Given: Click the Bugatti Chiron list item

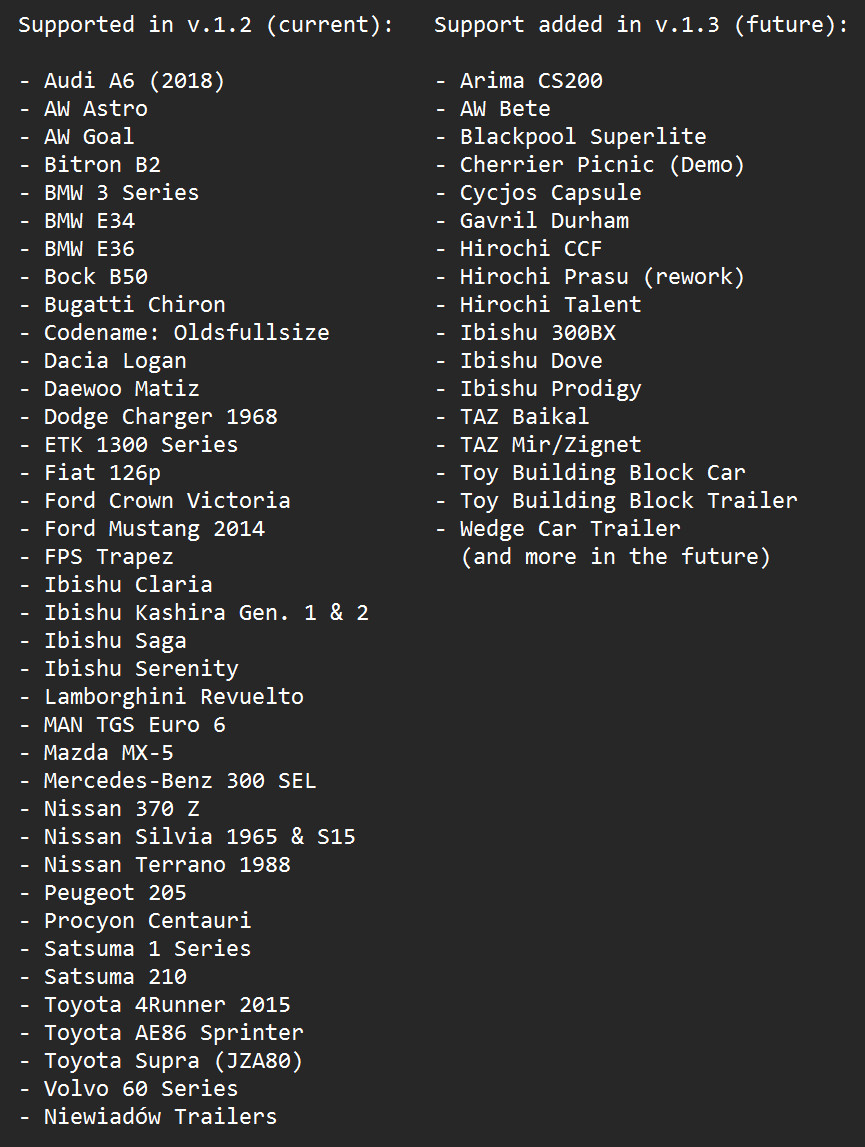Looking at the screenshot, I should point(135,304).
